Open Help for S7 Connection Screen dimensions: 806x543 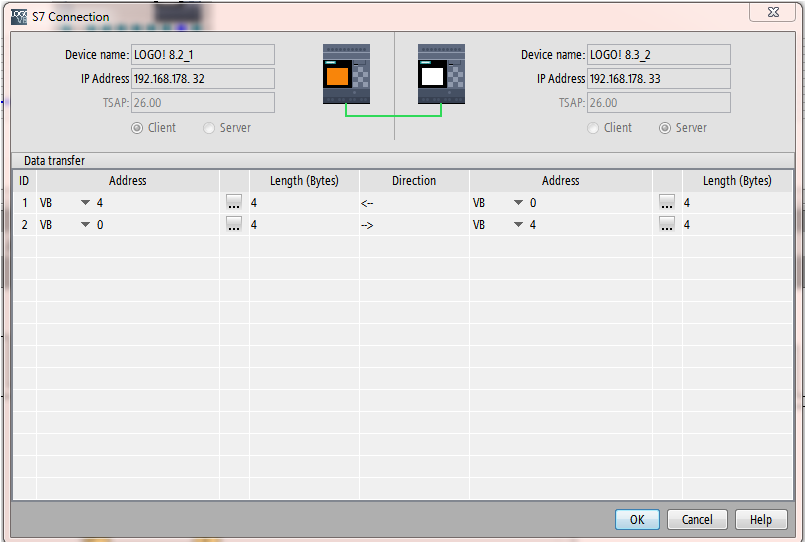[761, 519]
